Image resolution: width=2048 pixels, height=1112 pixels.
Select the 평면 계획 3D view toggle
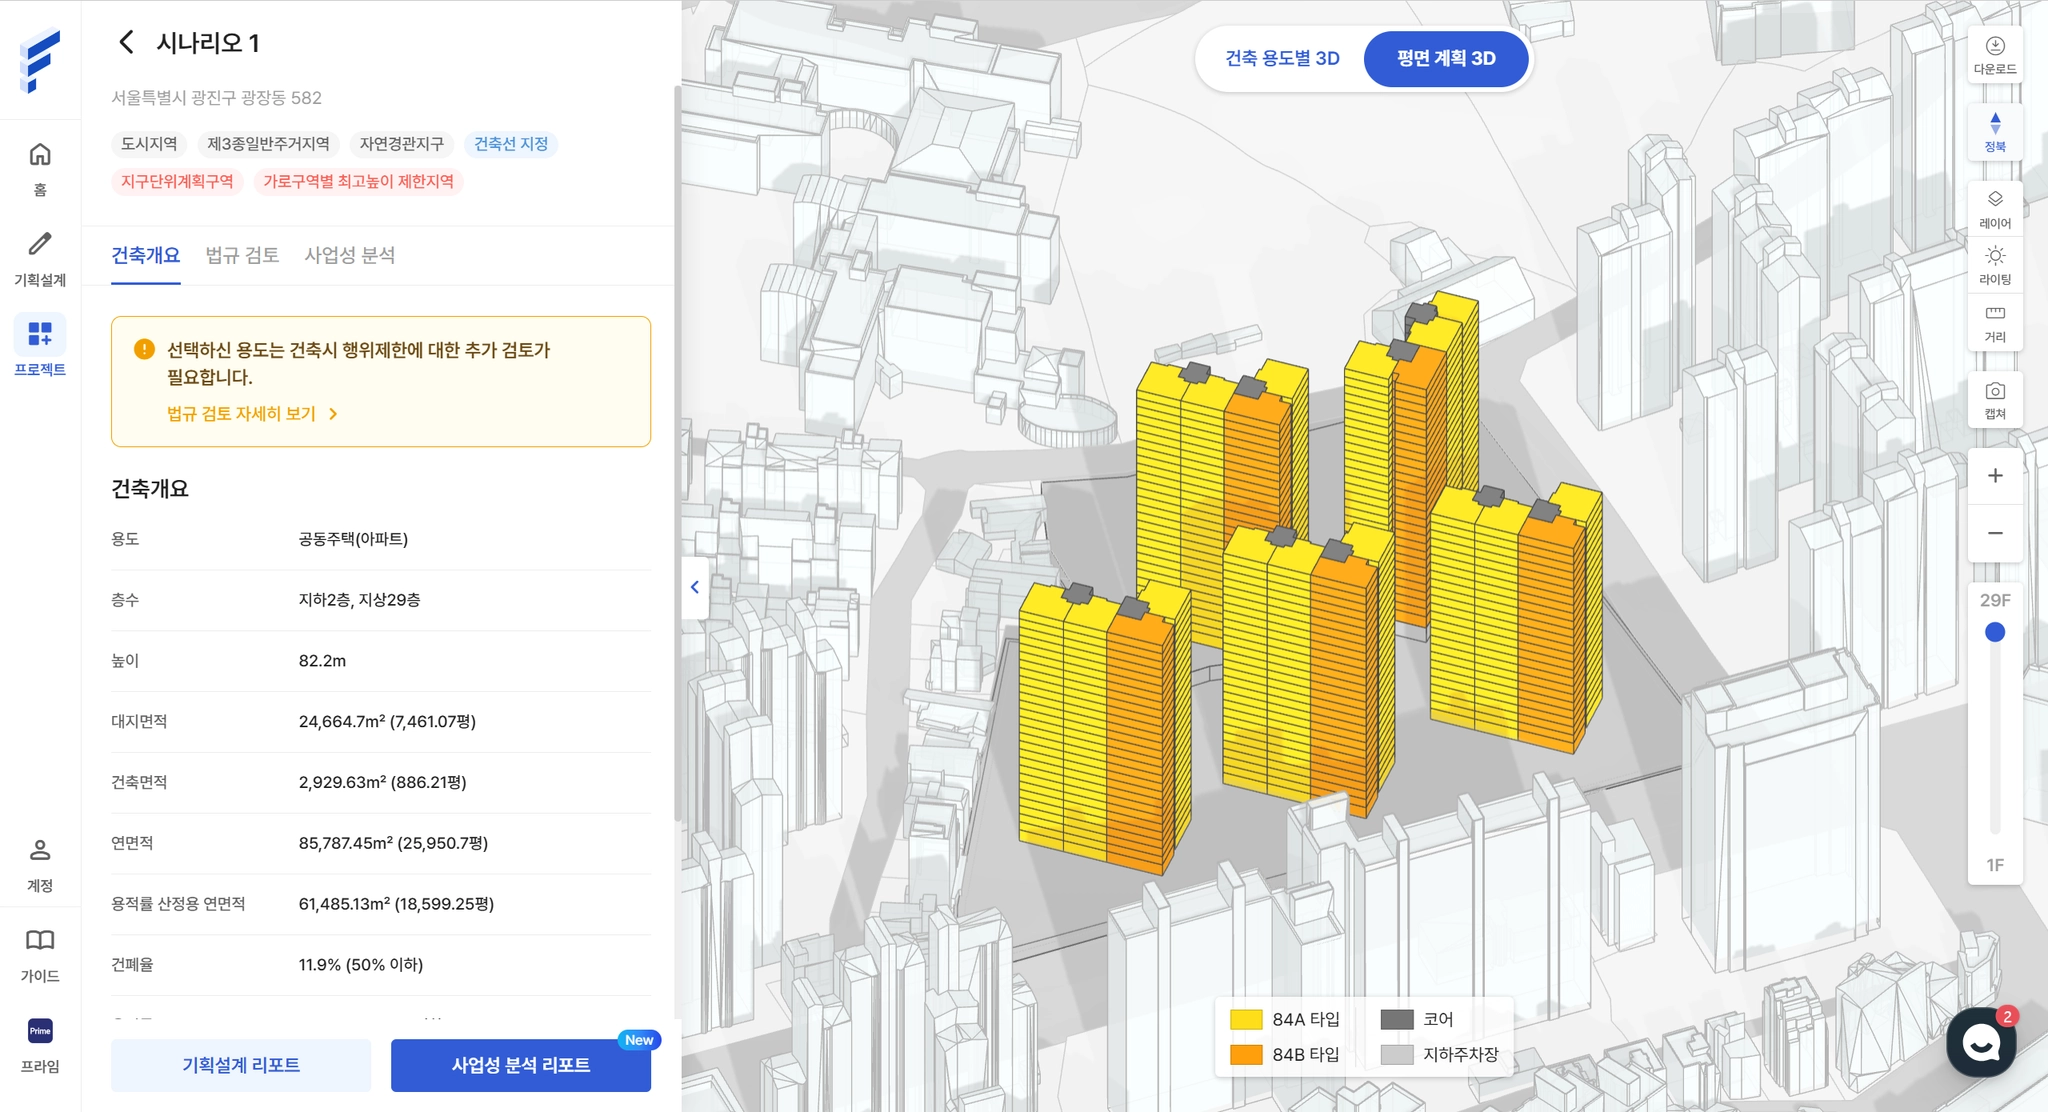pyautogui.click(x=1445, y=59)
